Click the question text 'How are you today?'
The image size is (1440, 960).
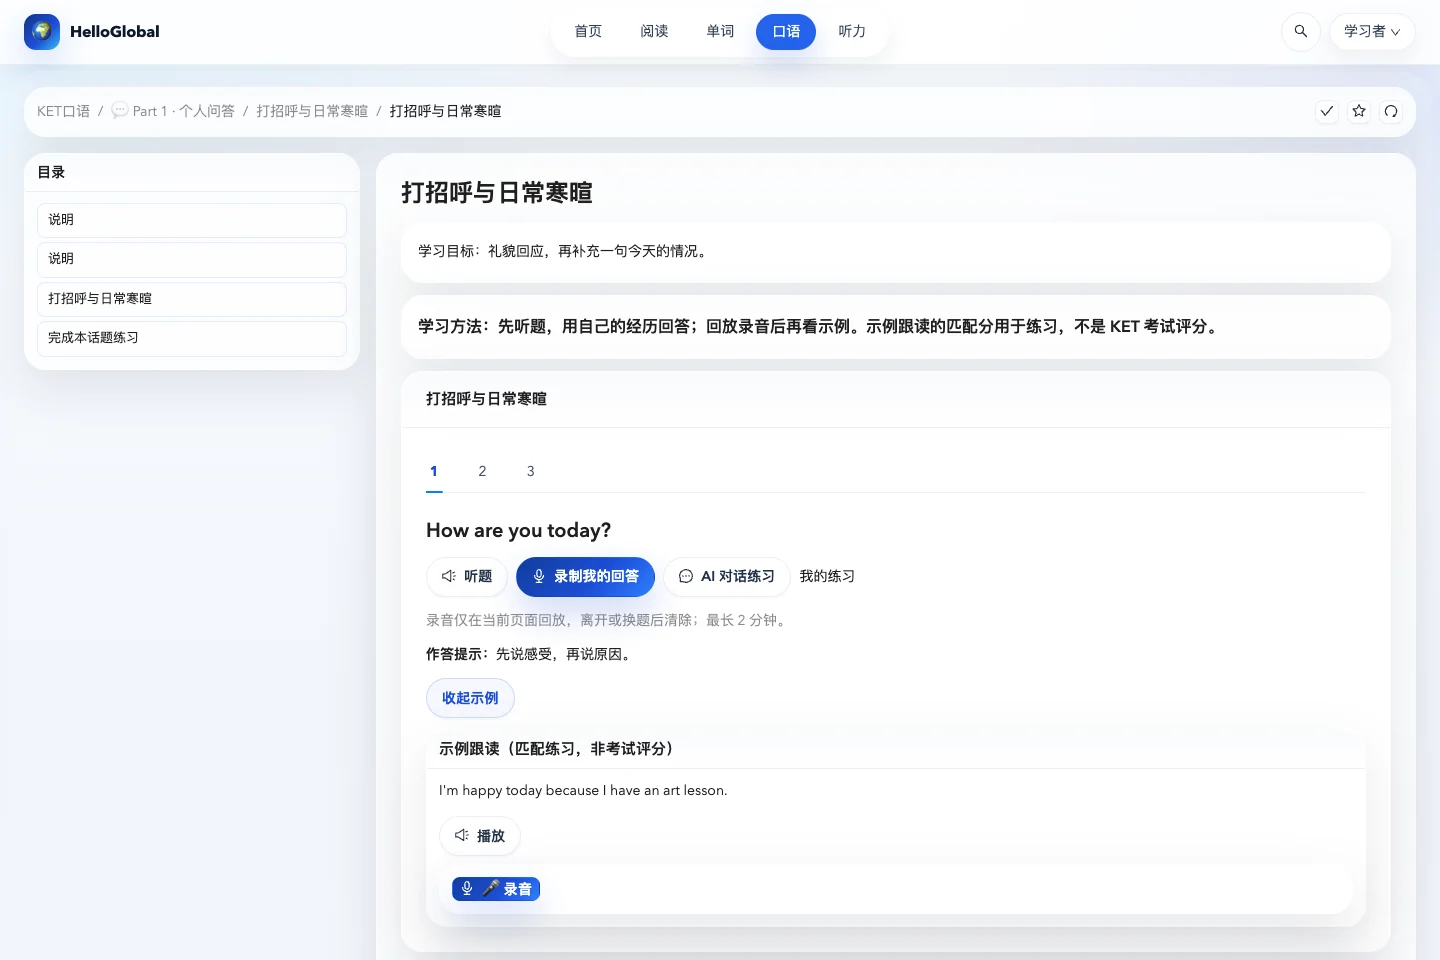click(x=518, y=530)
